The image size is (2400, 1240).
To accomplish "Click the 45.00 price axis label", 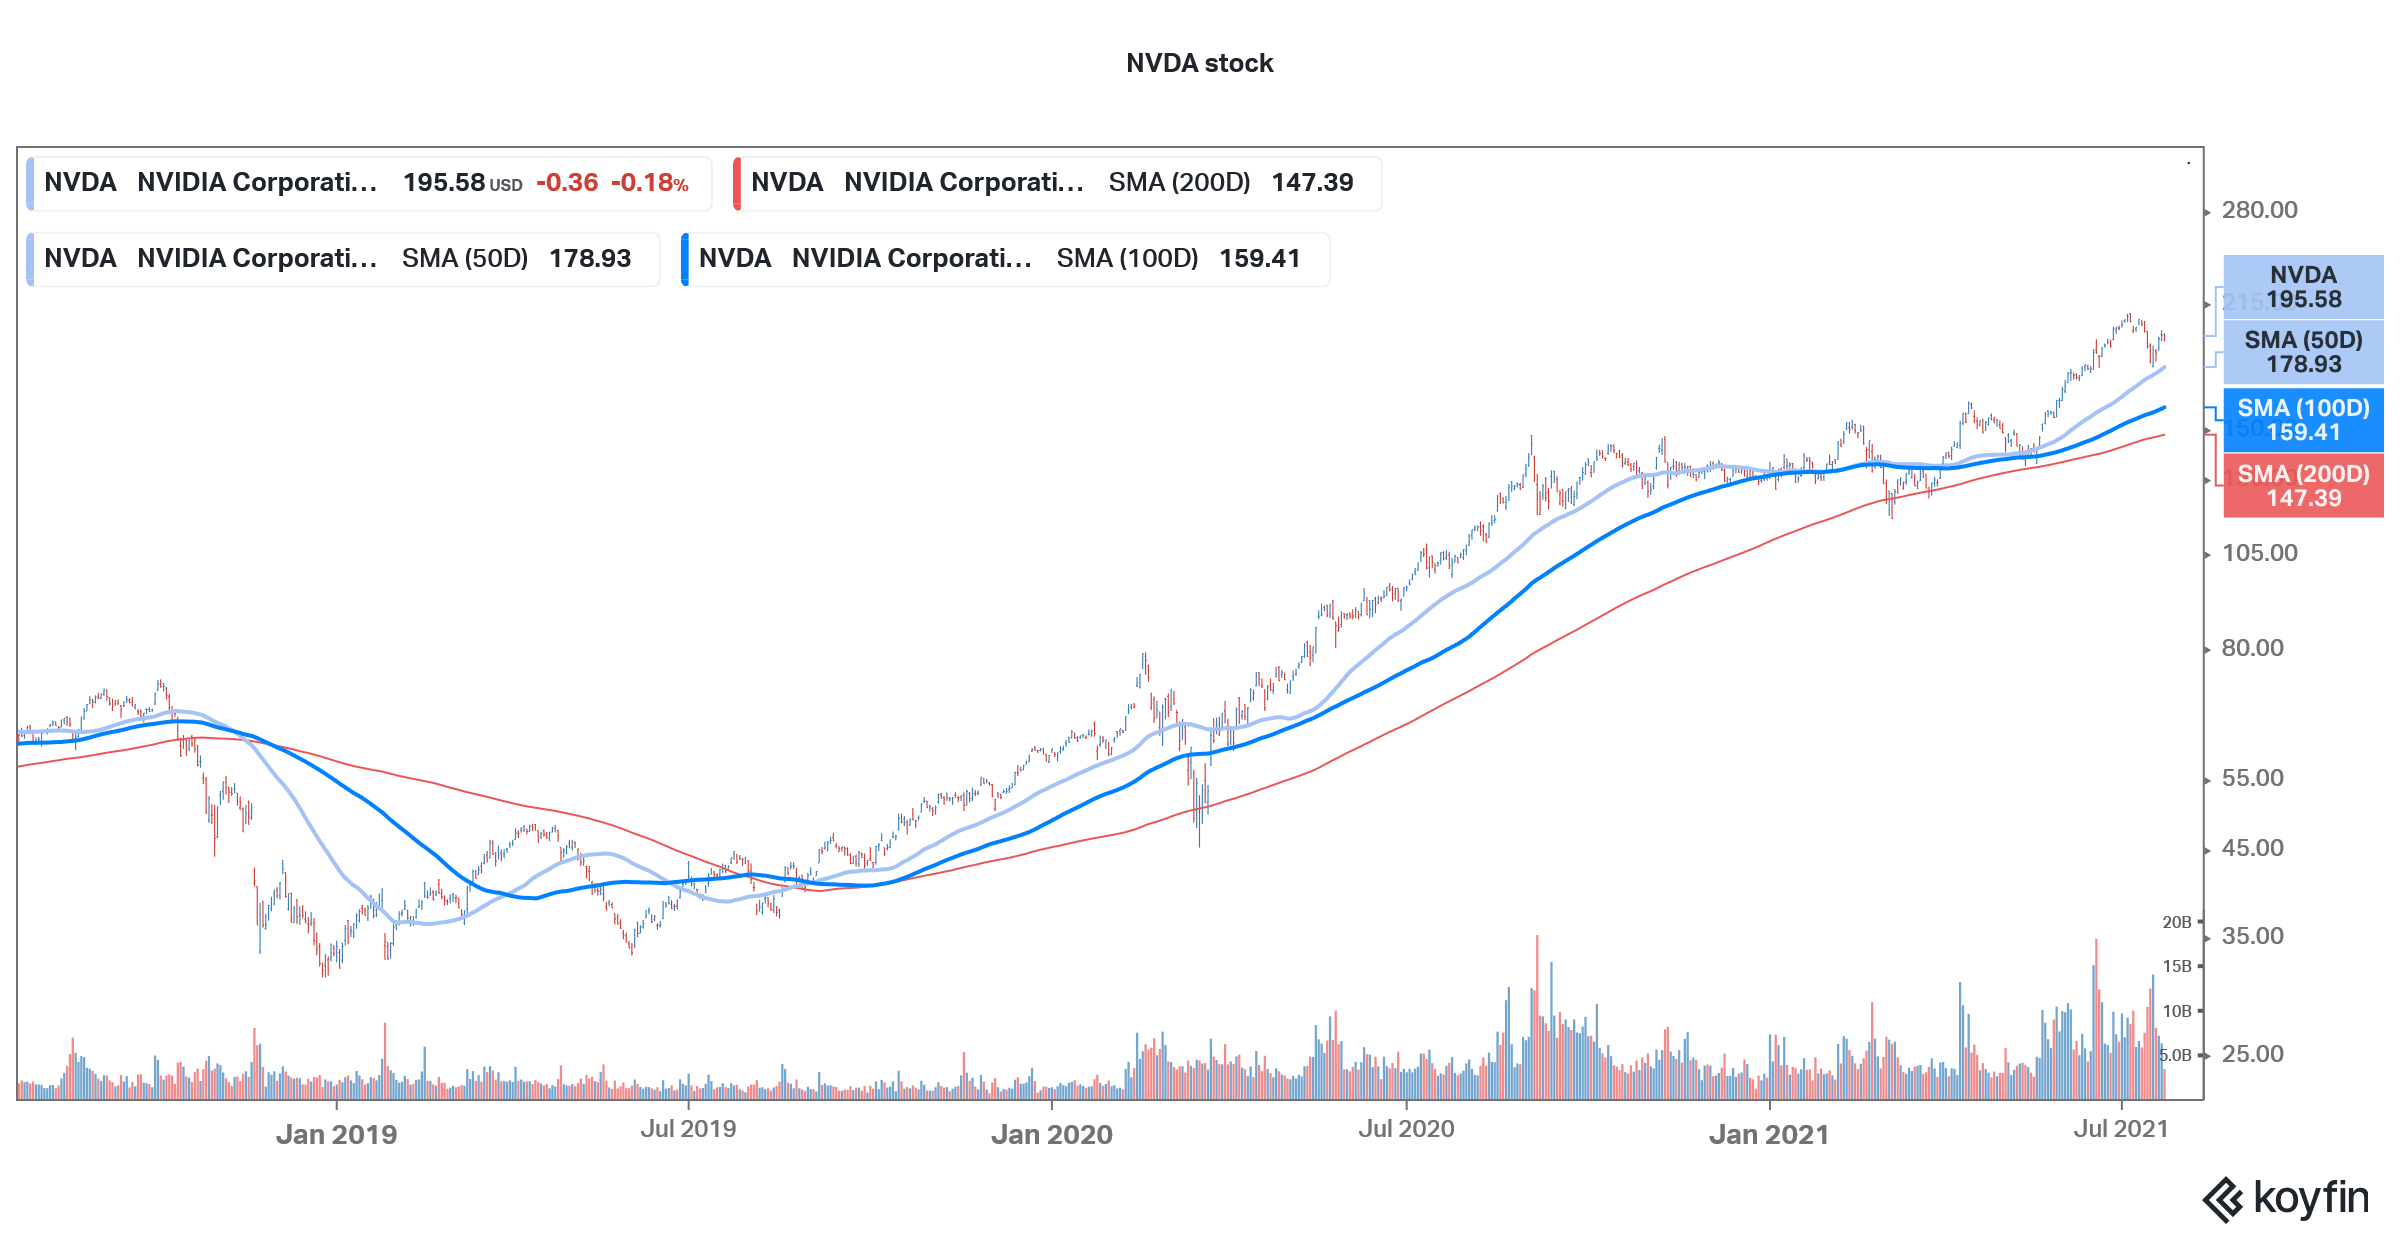I will (x=2252, y=848).
